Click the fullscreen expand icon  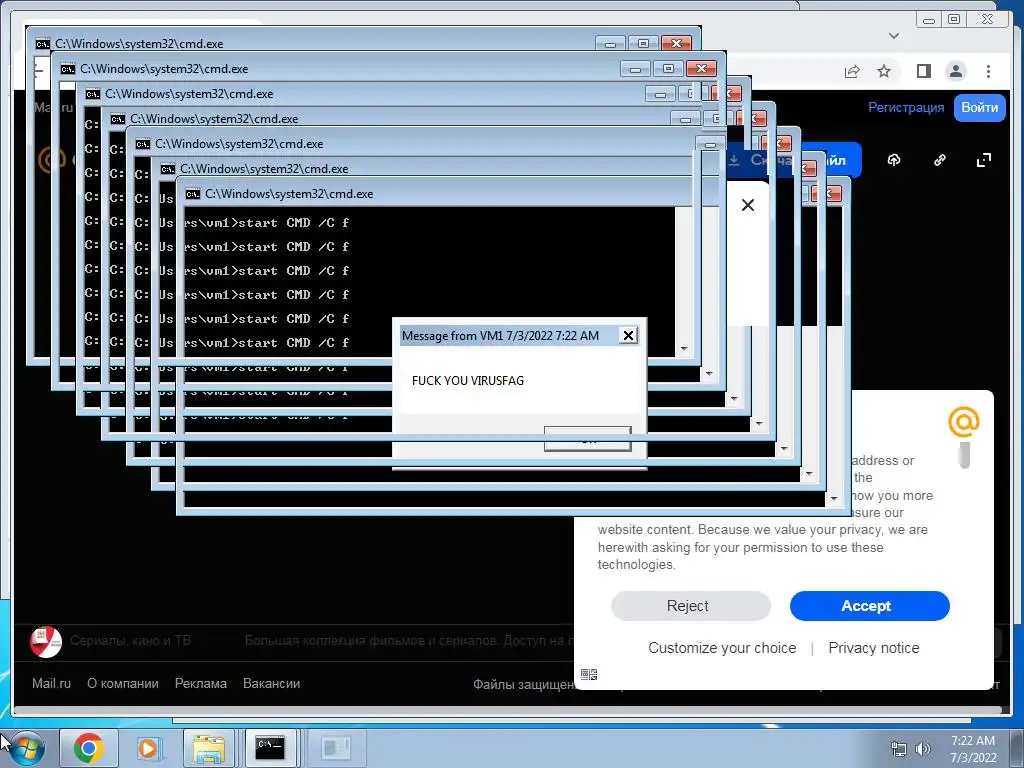click(x=984, y=160)
